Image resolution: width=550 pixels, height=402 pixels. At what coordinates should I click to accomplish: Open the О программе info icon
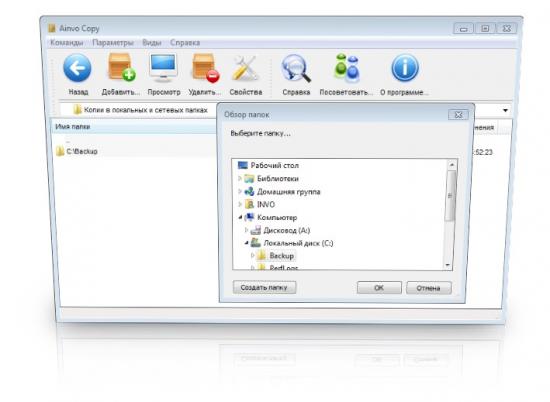click(405, 68)
